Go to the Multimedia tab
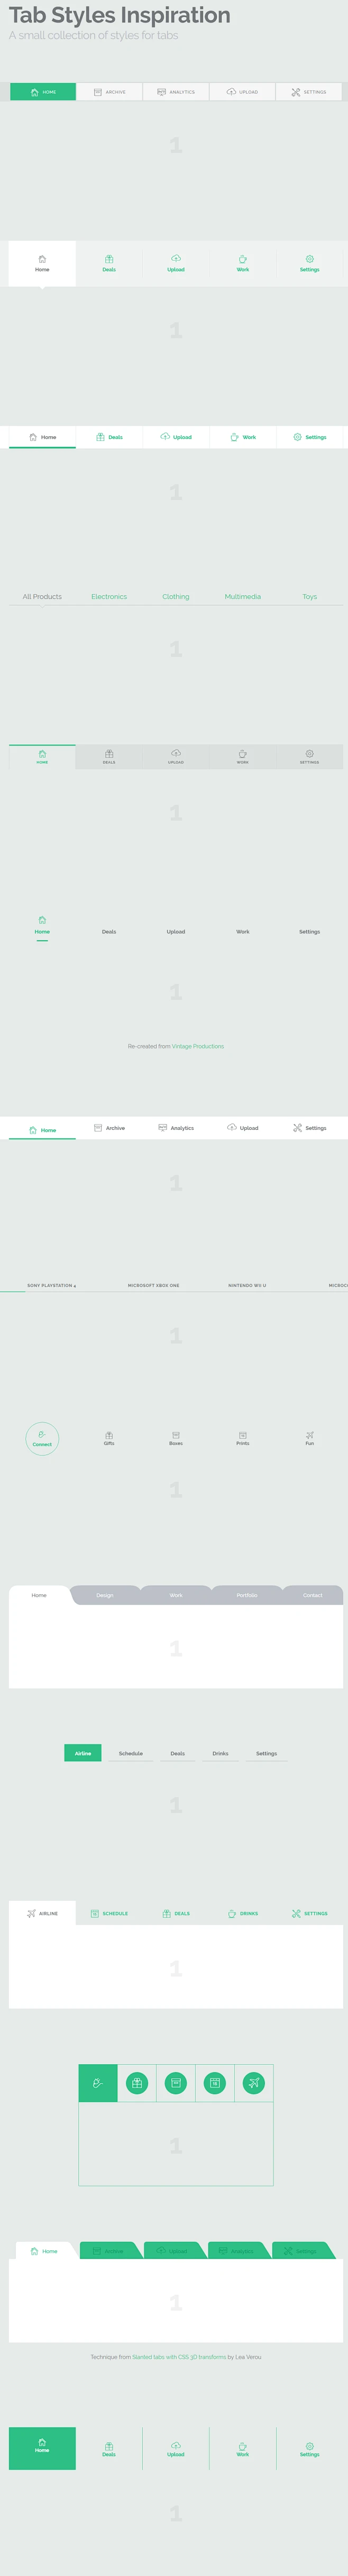Viewport: 348px width, 2576px height. [242, 596]
